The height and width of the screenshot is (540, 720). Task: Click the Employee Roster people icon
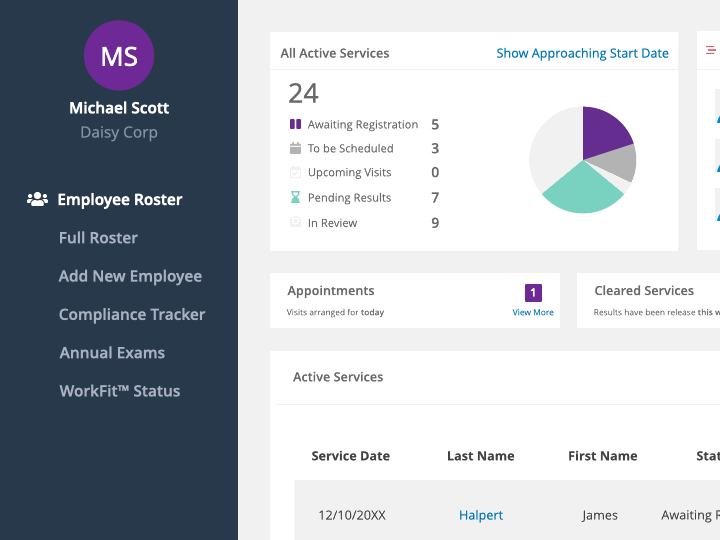[x=38, y=199]
